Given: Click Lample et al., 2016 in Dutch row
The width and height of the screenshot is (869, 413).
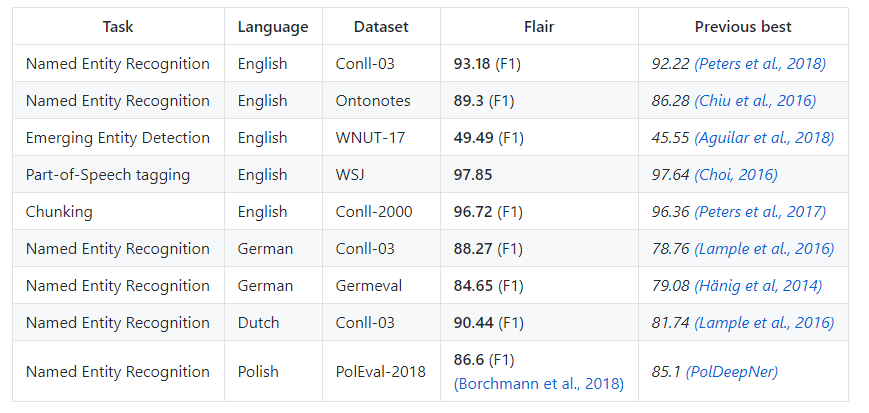Looking at the screenshot, I should click(x=766, y=323).
